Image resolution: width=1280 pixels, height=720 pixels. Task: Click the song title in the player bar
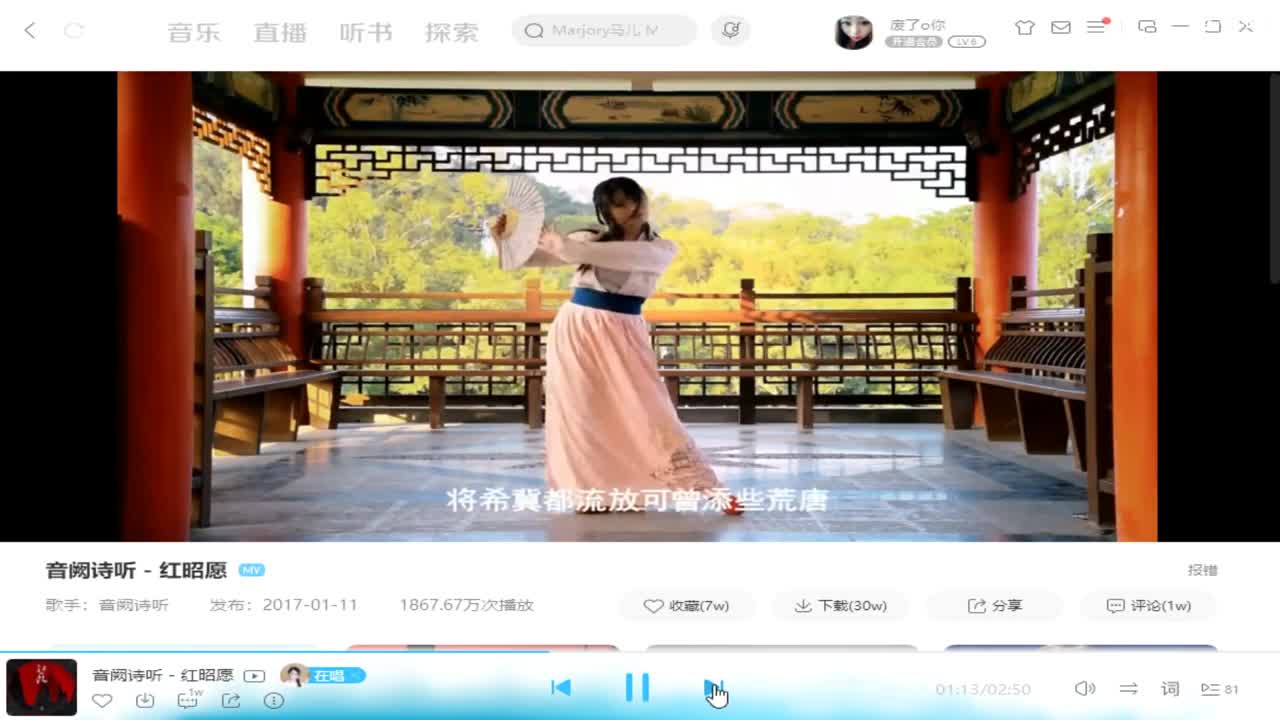click(x=163, y=675)
